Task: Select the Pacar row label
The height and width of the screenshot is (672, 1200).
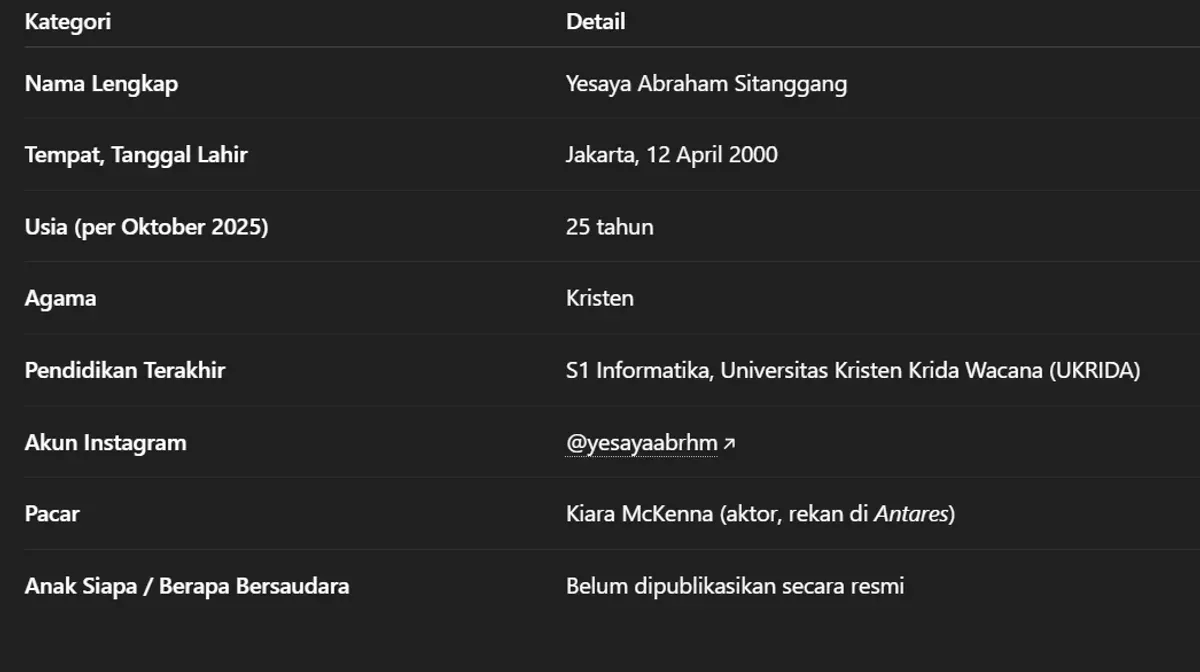Action: pos(52,514)
